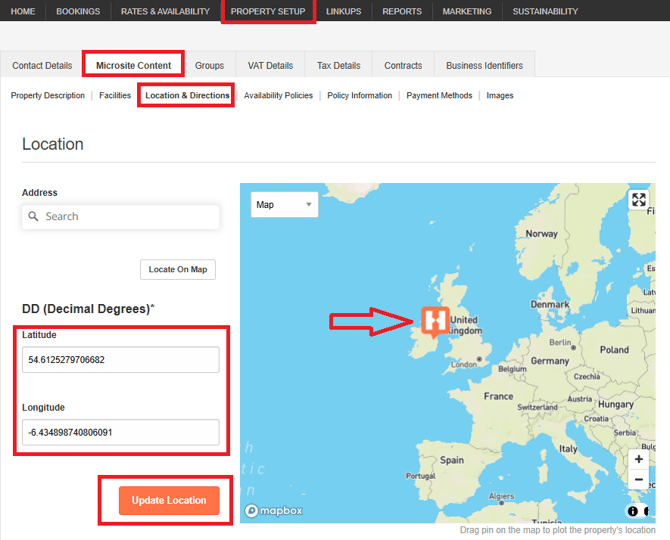Focus the Longitude input field
Screen dimensions: 670x540
120,432
